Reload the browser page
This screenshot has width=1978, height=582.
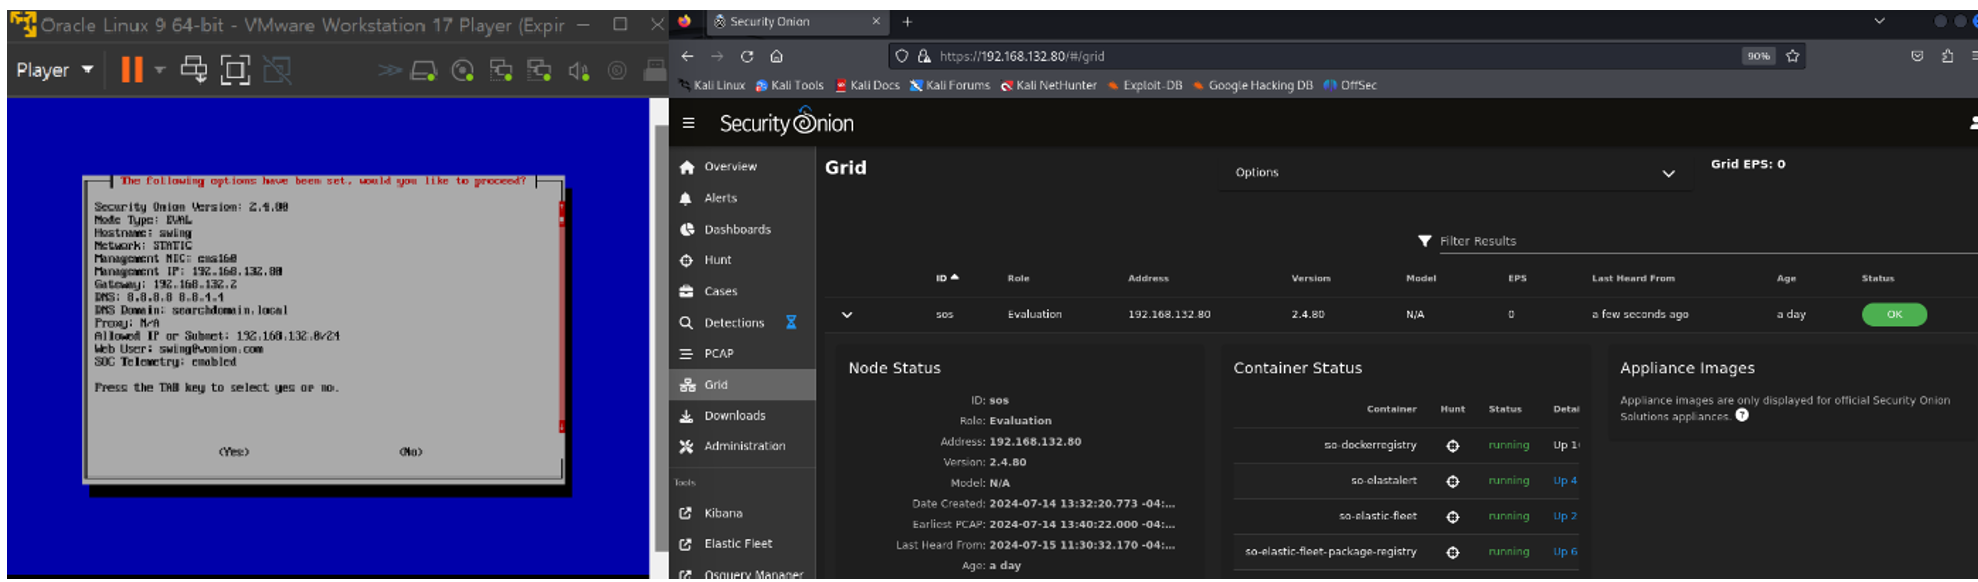[746, 56]
